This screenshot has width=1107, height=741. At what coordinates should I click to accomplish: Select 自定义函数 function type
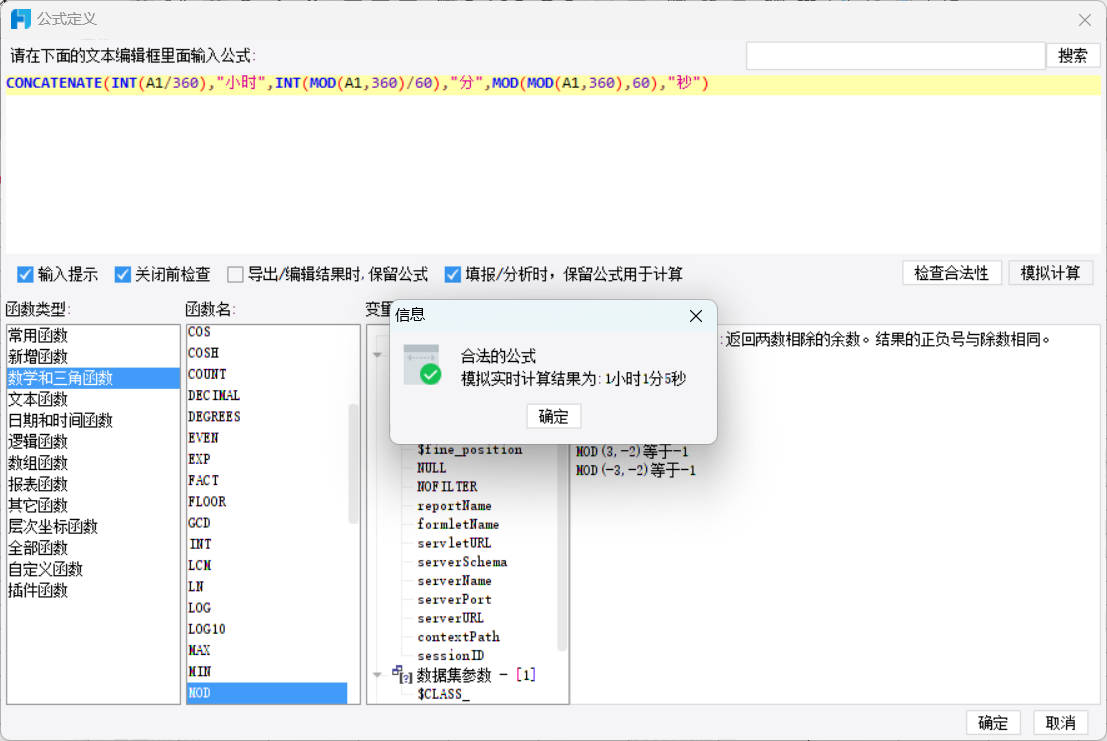pos(93,568)
